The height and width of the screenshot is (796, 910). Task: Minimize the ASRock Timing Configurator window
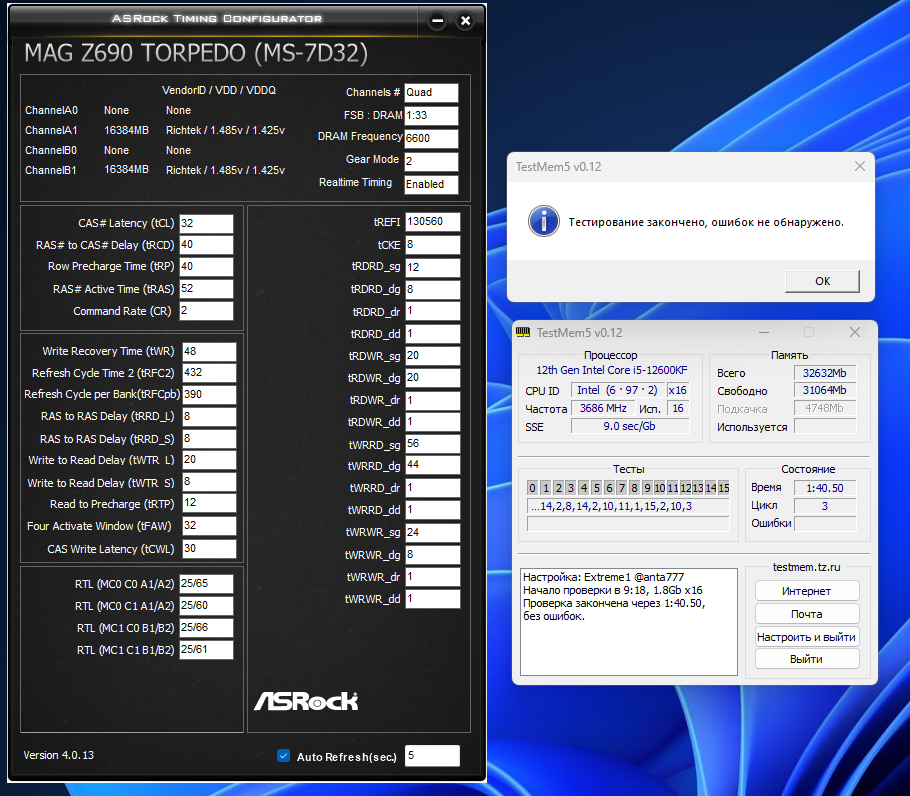438,21
